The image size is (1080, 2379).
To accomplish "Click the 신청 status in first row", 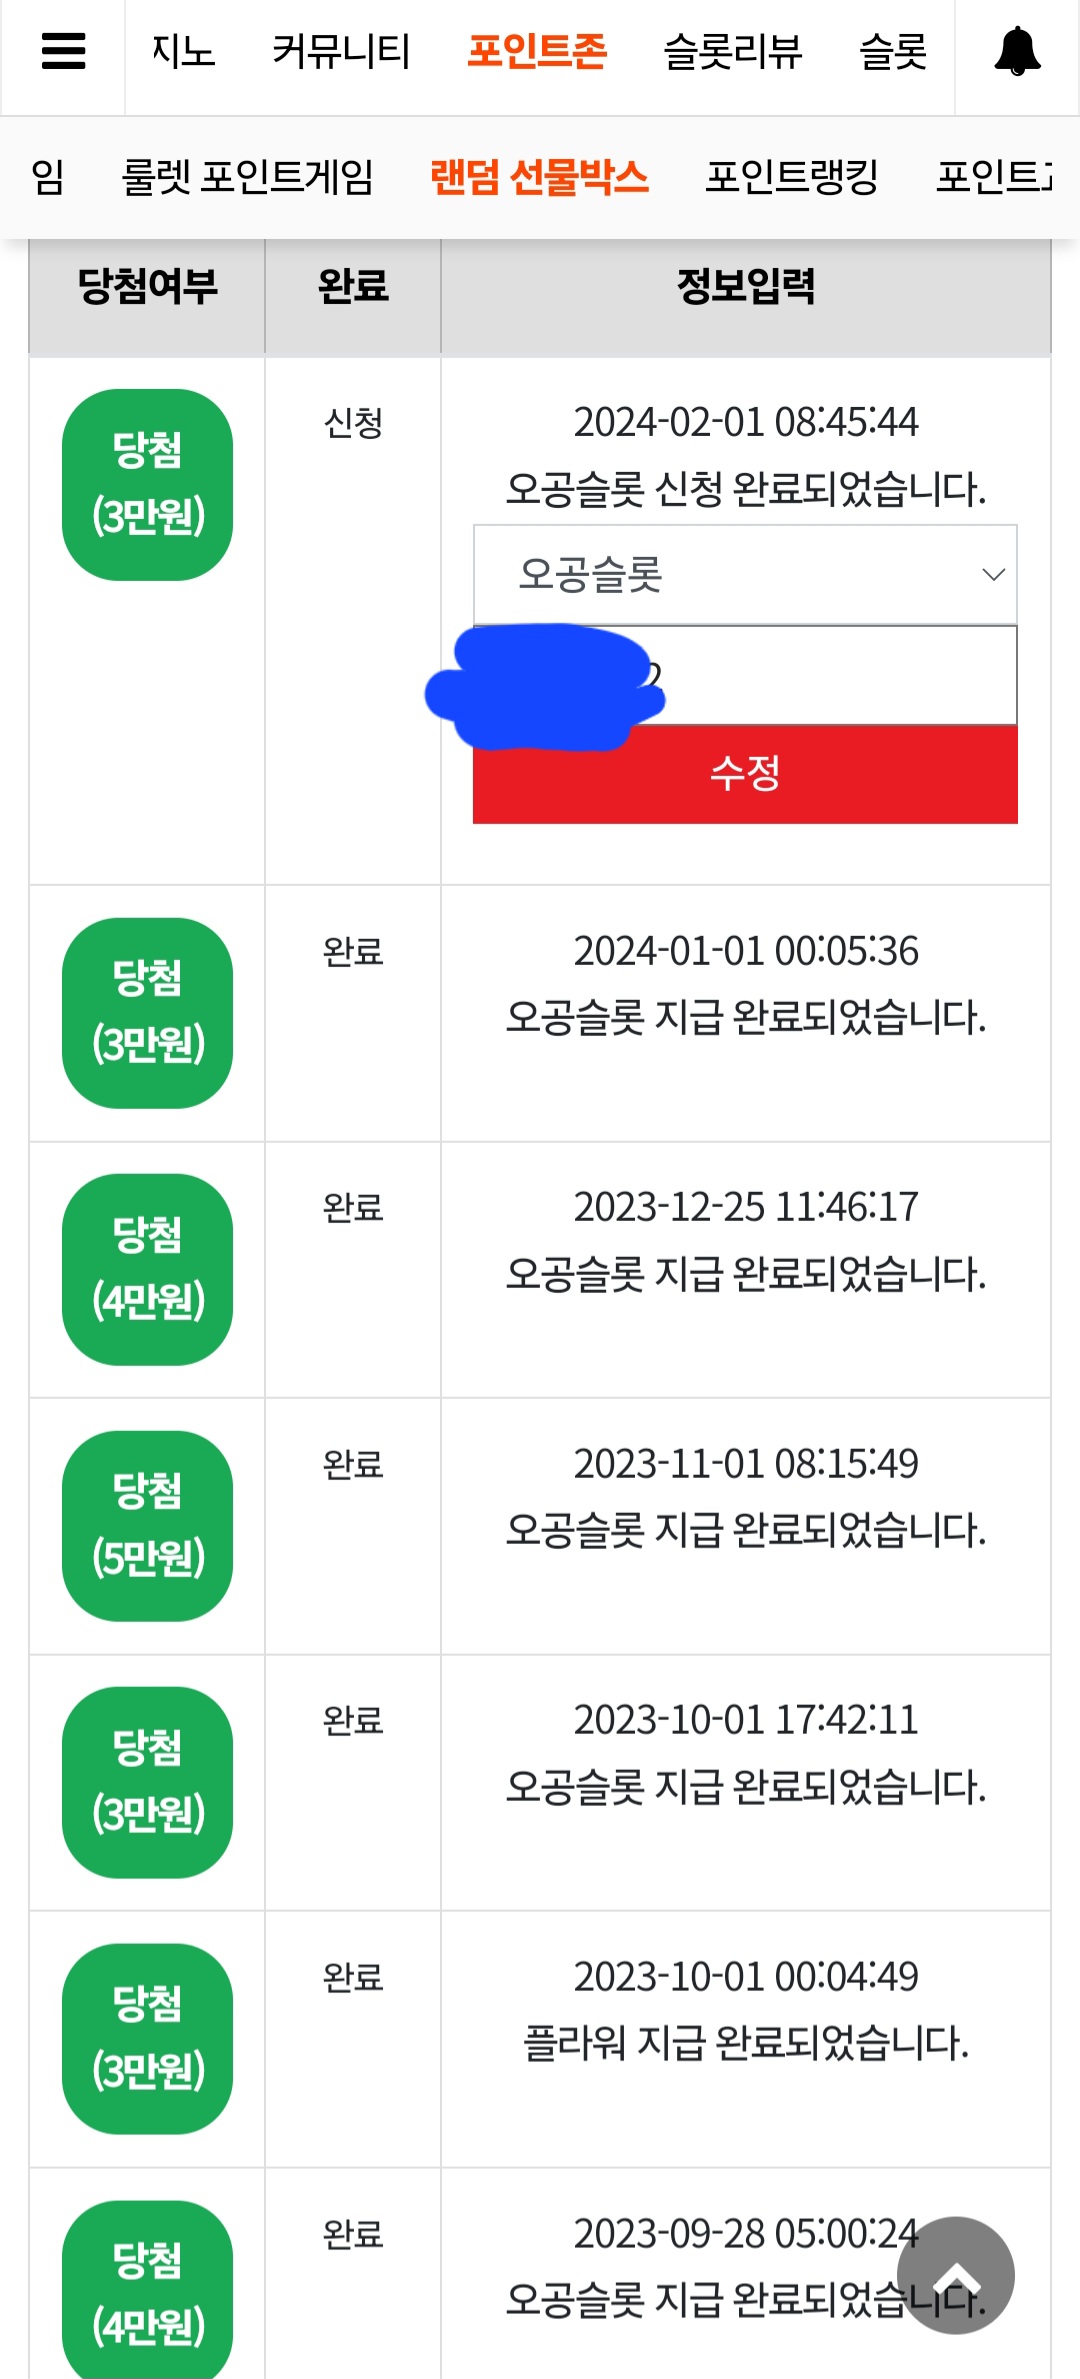I will point(353,423).
